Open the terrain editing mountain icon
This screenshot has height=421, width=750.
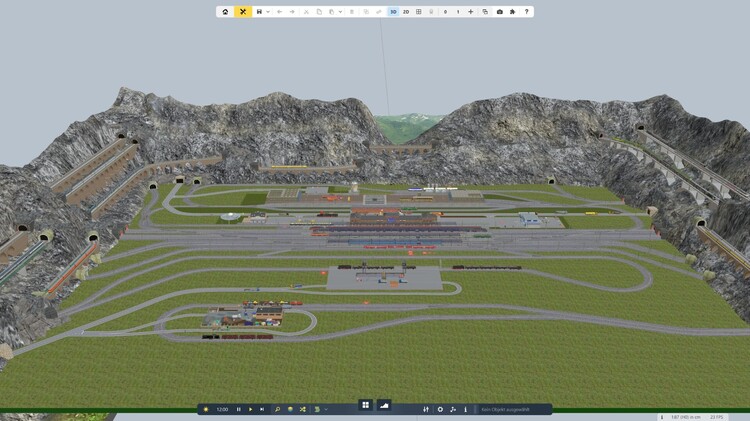point(384,405)
